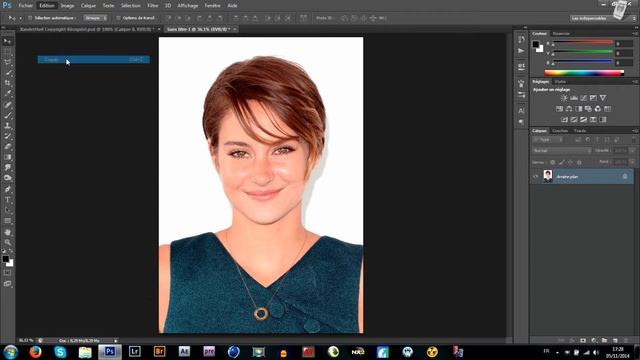Add a layer mask from the Layers panel footer

click(583, 340)
